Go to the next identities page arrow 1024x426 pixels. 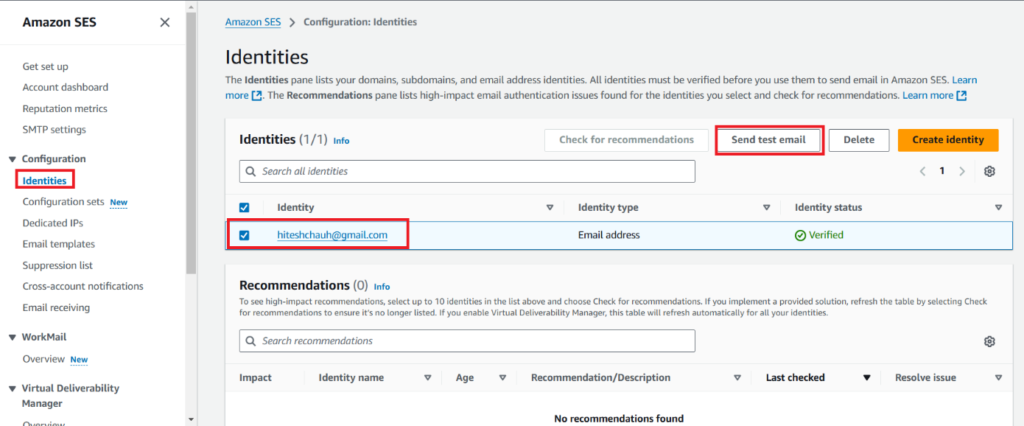pyautogui.click(x=962, y=171)
